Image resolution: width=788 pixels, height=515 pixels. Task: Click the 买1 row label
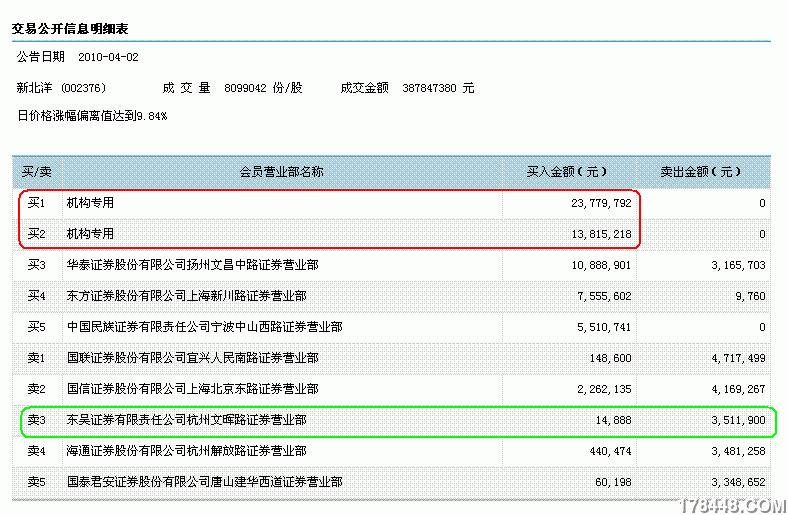36,203
